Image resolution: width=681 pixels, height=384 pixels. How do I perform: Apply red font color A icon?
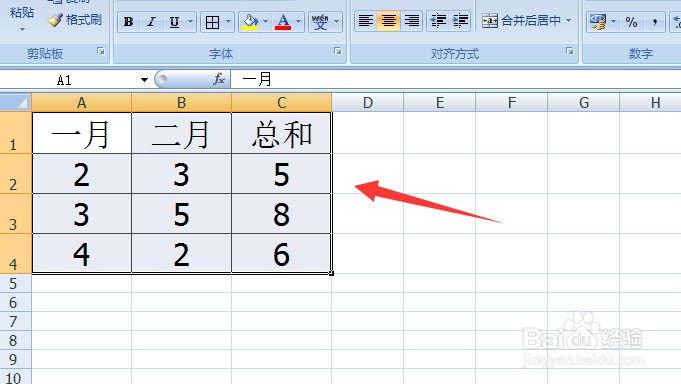click(x=283, y=22)
